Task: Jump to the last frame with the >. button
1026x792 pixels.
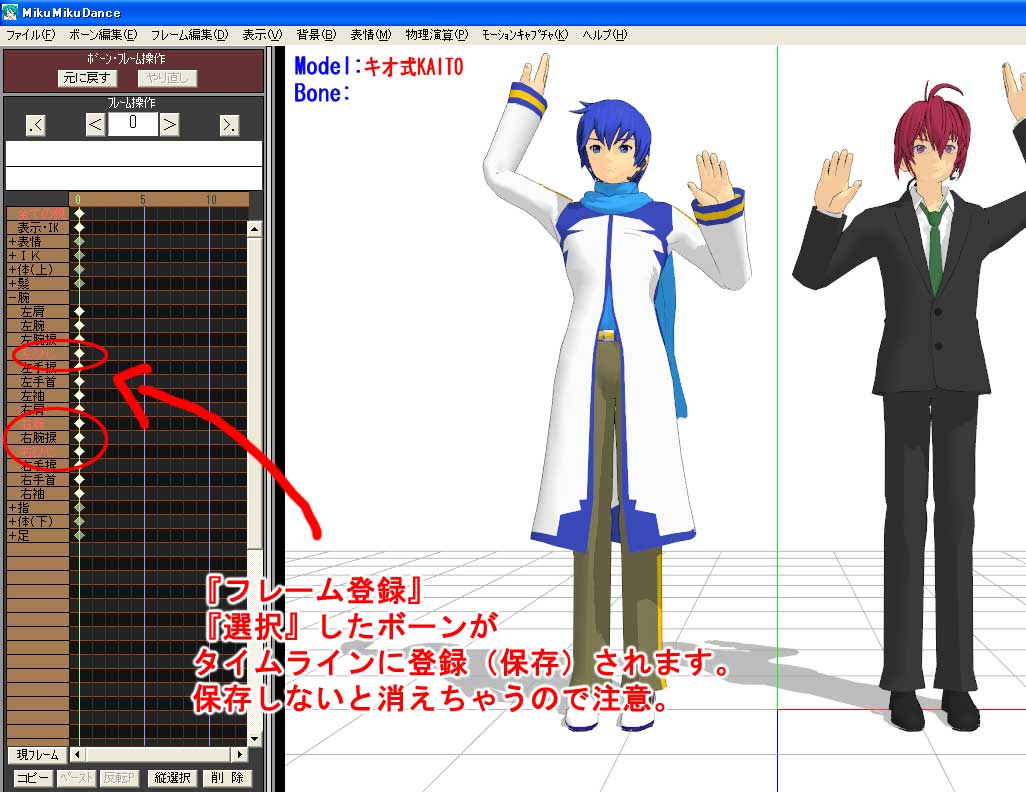Action: [229, 124]
